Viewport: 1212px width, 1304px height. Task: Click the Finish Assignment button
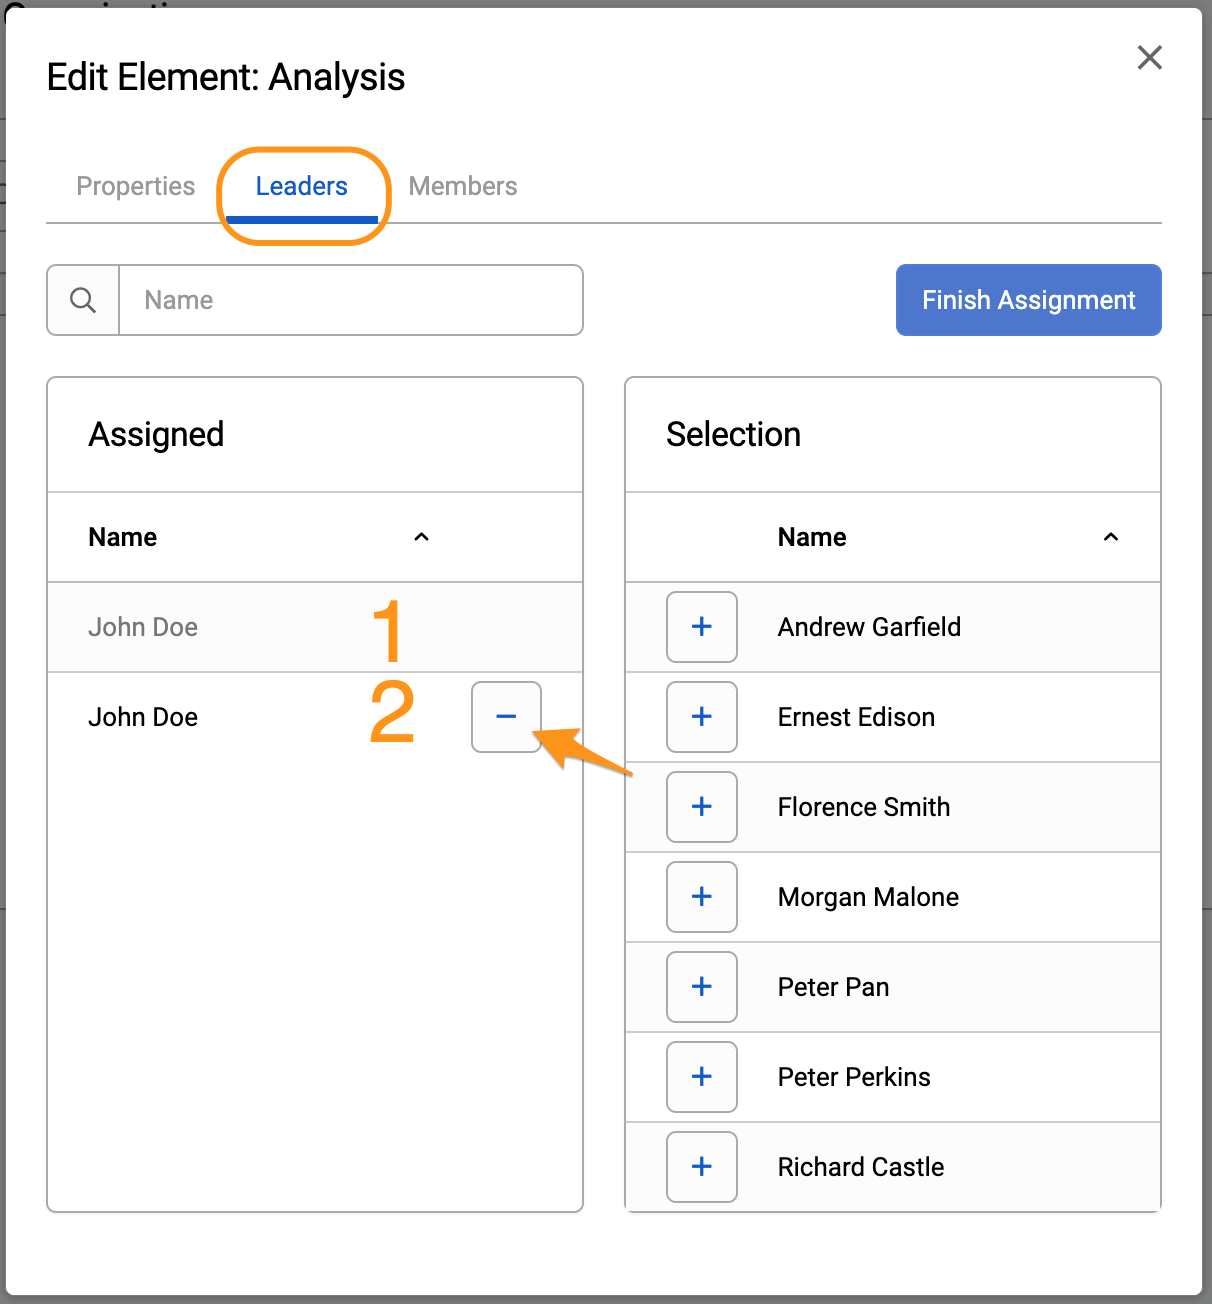pyautogui.click(x=1028, y=300)
